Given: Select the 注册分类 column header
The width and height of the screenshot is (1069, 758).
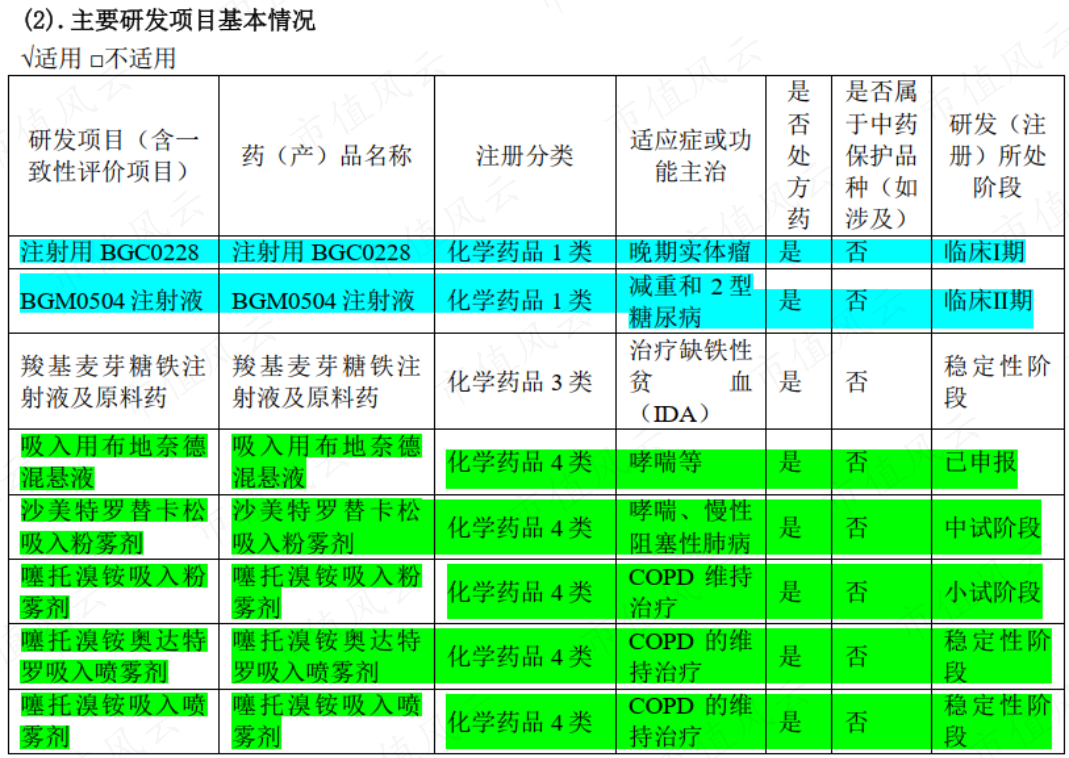Looking at the screenshot, I should click(524, 156).
